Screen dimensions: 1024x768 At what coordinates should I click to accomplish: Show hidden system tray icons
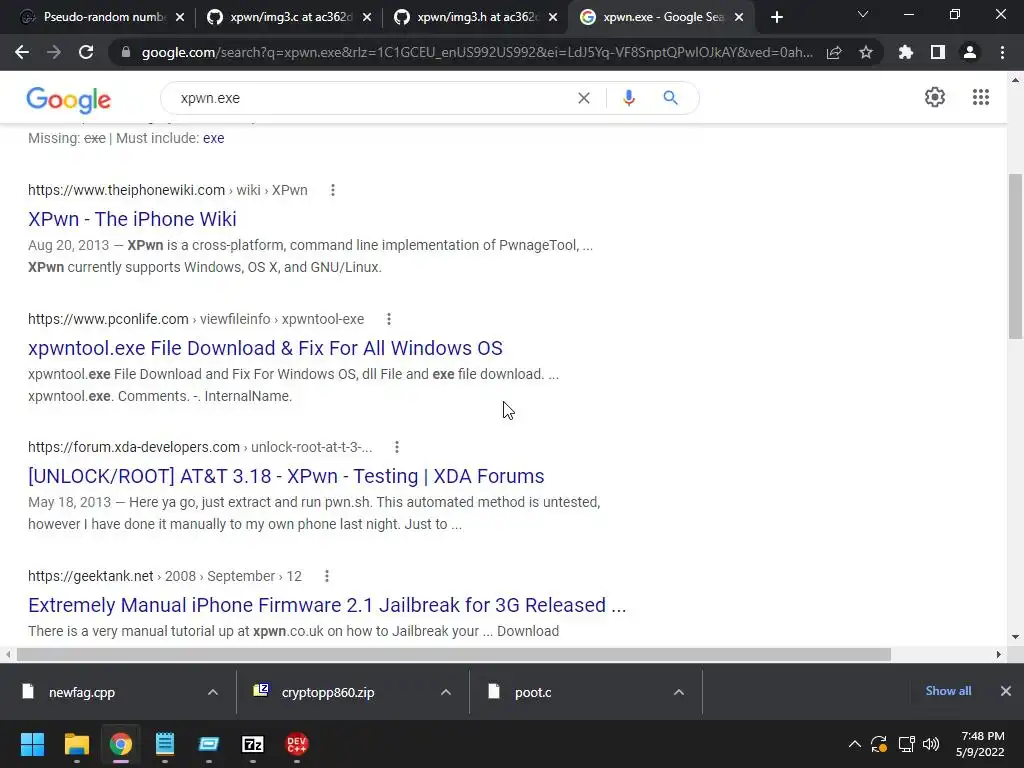[x=854, y=744]
